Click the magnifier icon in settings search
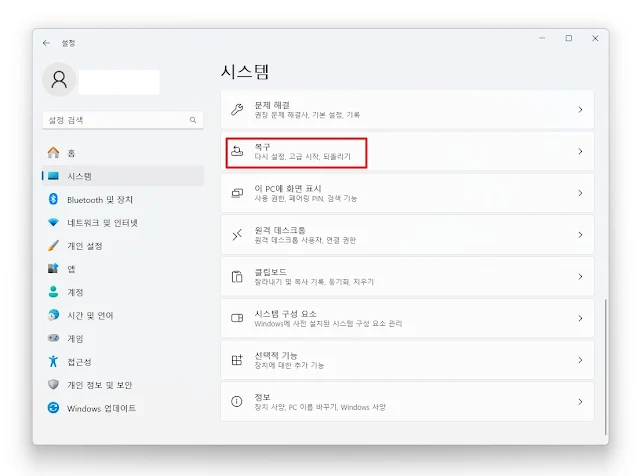This screenshot has width=640, height=476. [193, 120]
